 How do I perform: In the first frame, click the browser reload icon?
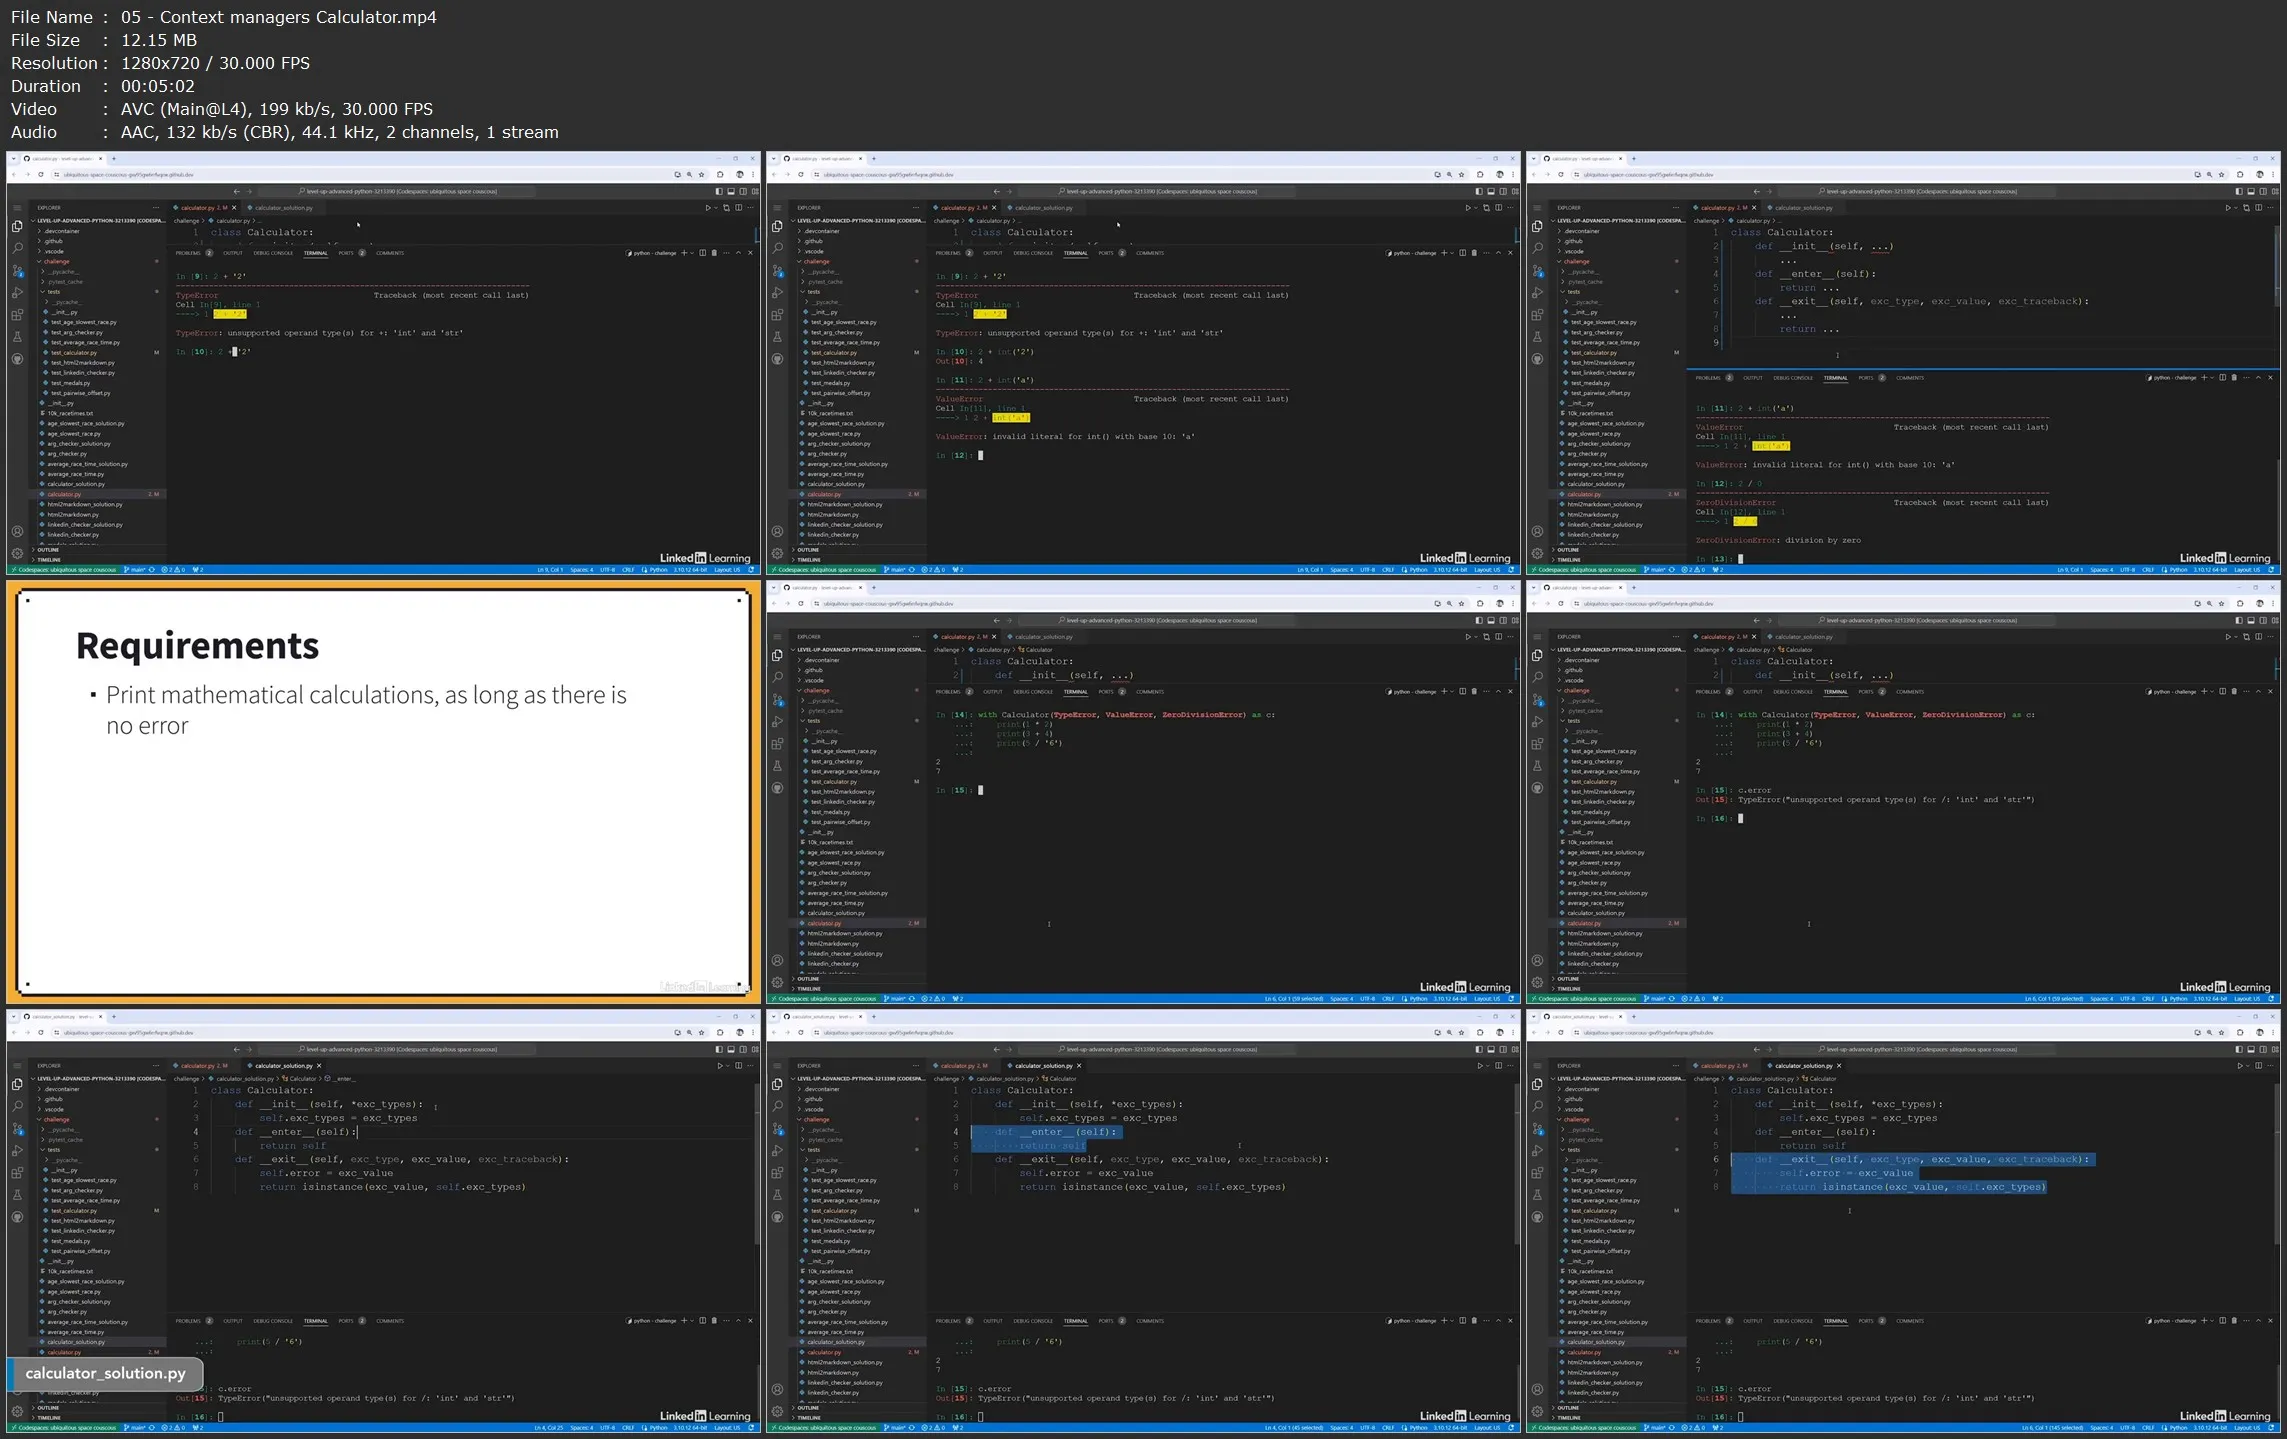(x=41, y=174)
